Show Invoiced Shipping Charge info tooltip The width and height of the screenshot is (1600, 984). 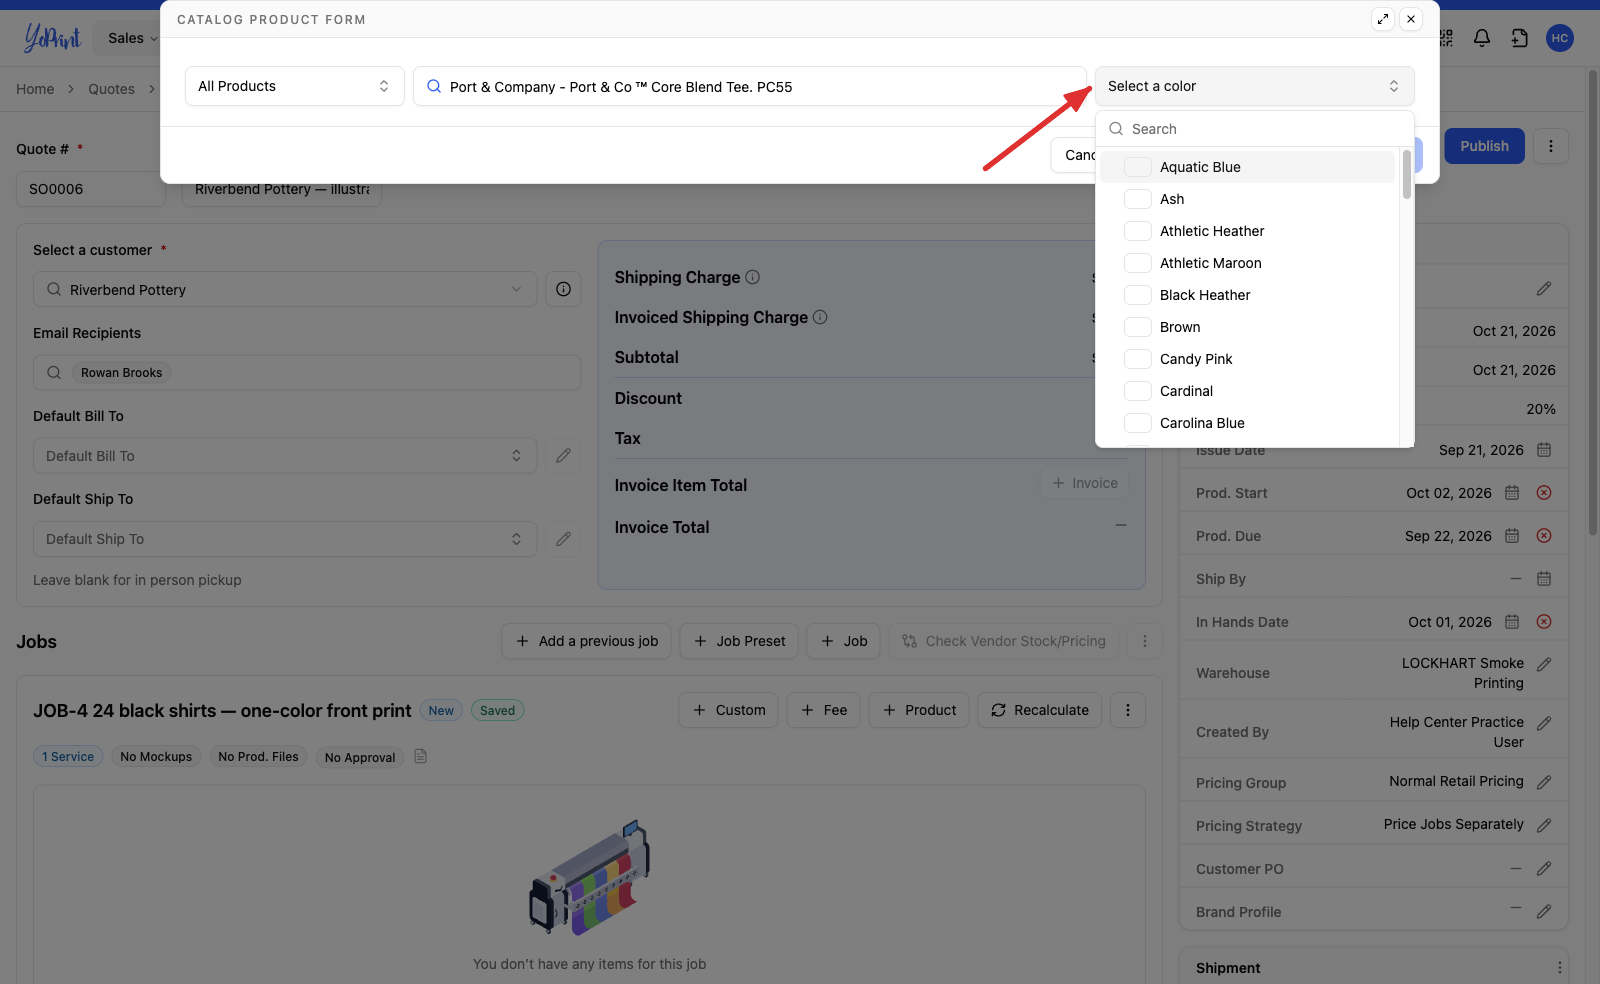[x=820, y=317]
